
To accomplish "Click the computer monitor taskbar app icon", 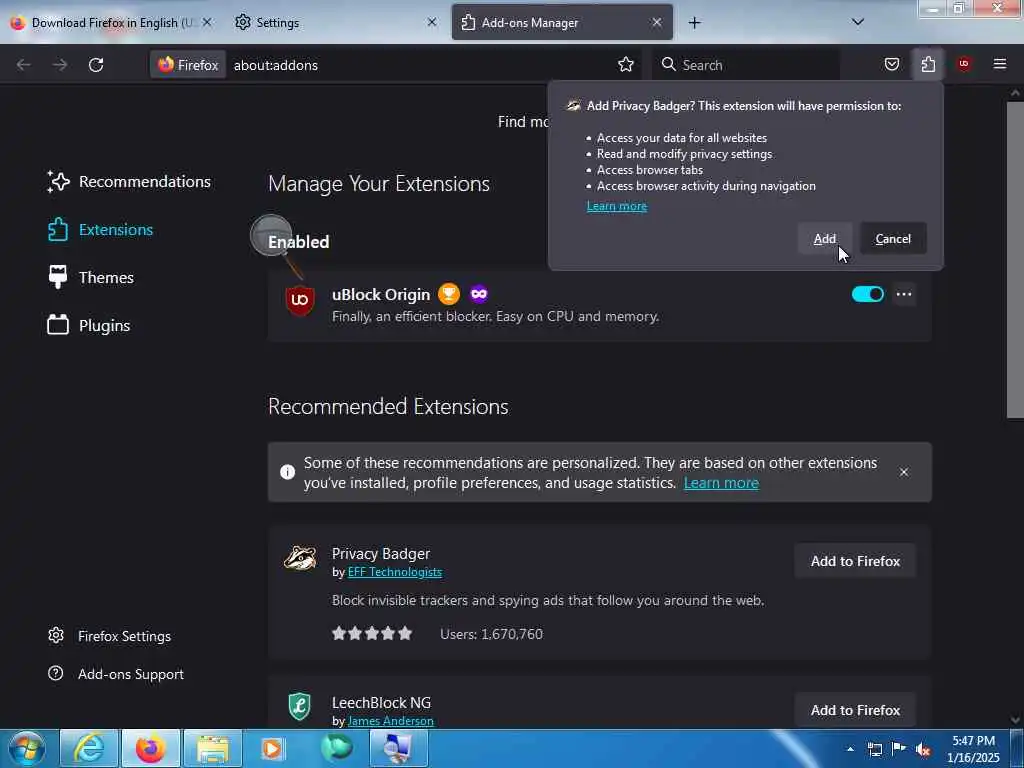I will pos(398,748).
